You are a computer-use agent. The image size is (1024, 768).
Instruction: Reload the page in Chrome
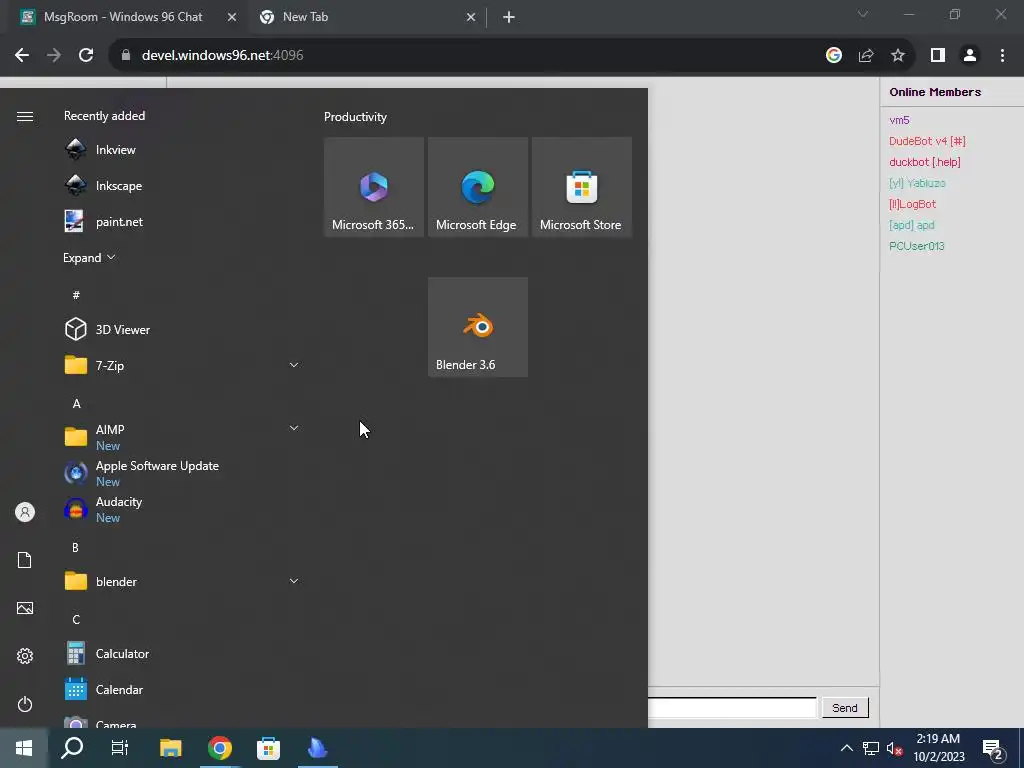tap(86, 55)
